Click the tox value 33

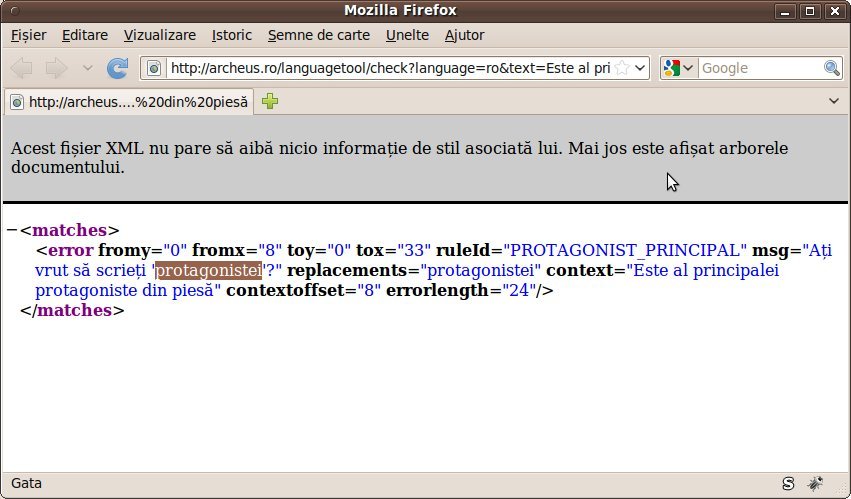point(414,250)
